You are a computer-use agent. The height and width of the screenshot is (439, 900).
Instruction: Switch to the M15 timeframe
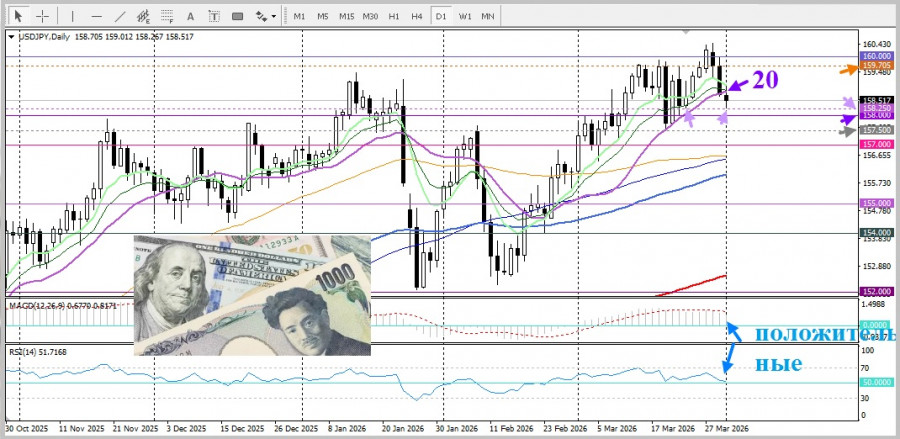346,16
